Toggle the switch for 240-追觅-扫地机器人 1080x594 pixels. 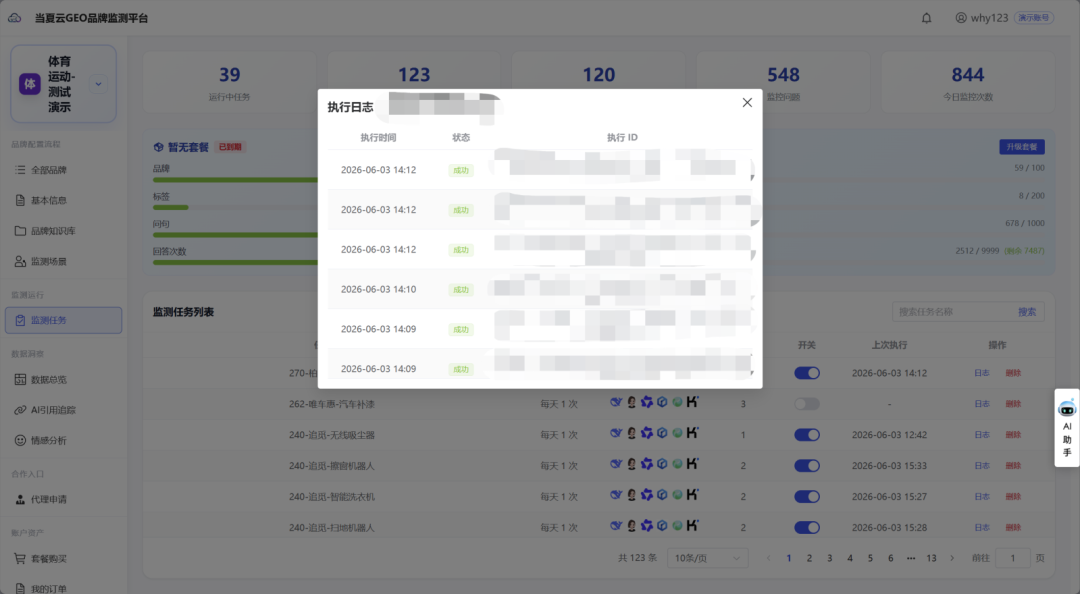point(807,528)
